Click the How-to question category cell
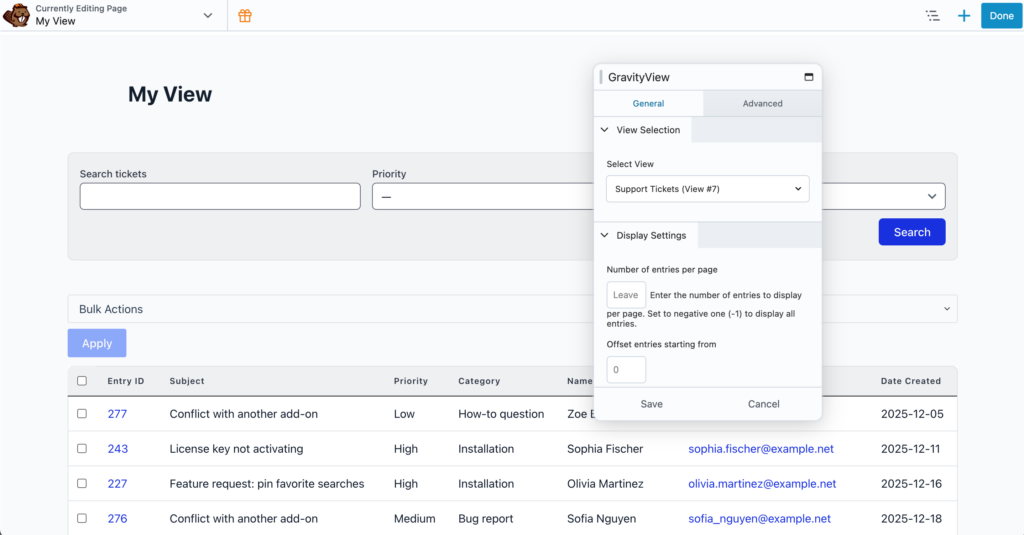Image resolution: width=1024 pixels, height=535 pixels. click(501, 413)
